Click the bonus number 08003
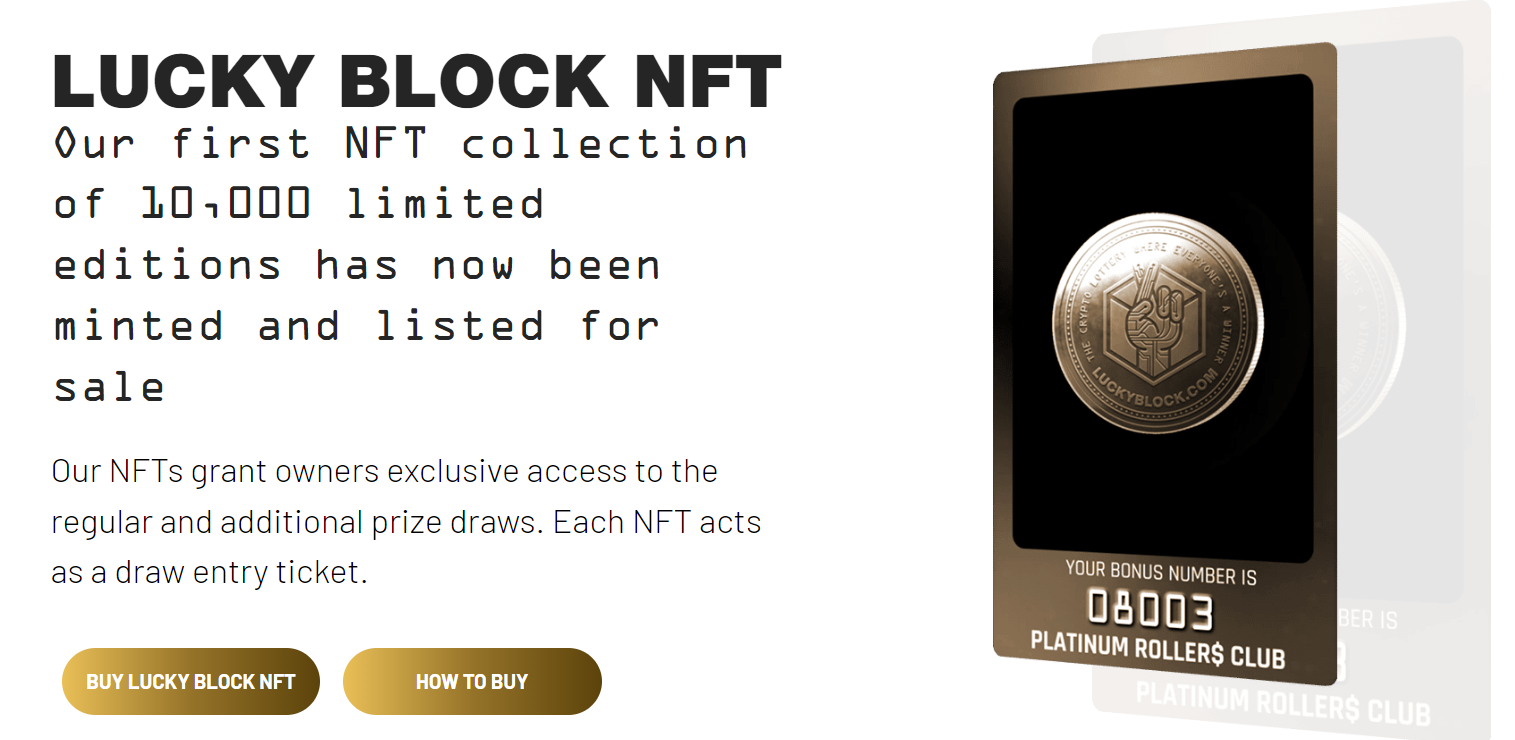The width and height of the screenshot is (1515, 740). click(x=1150, y=611)
